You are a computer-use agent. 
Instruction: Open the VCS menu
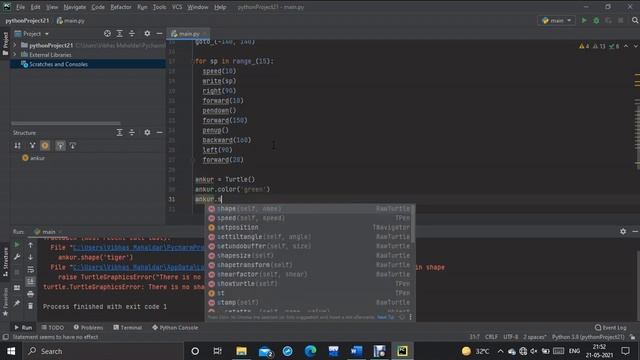click(x=177, y=7)
